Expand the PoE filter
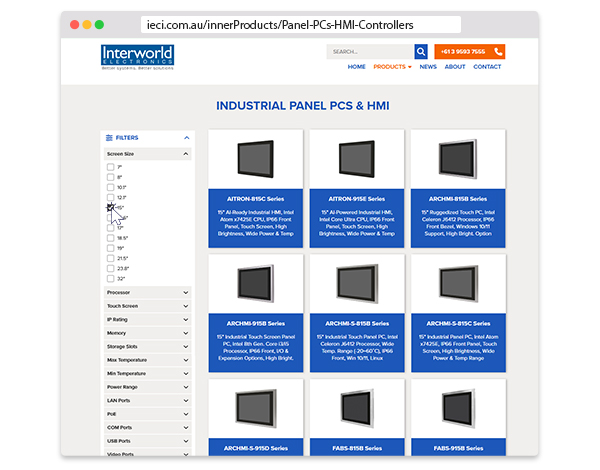Image resolution: width=600 pixels, height=470 pixels. 147,414
